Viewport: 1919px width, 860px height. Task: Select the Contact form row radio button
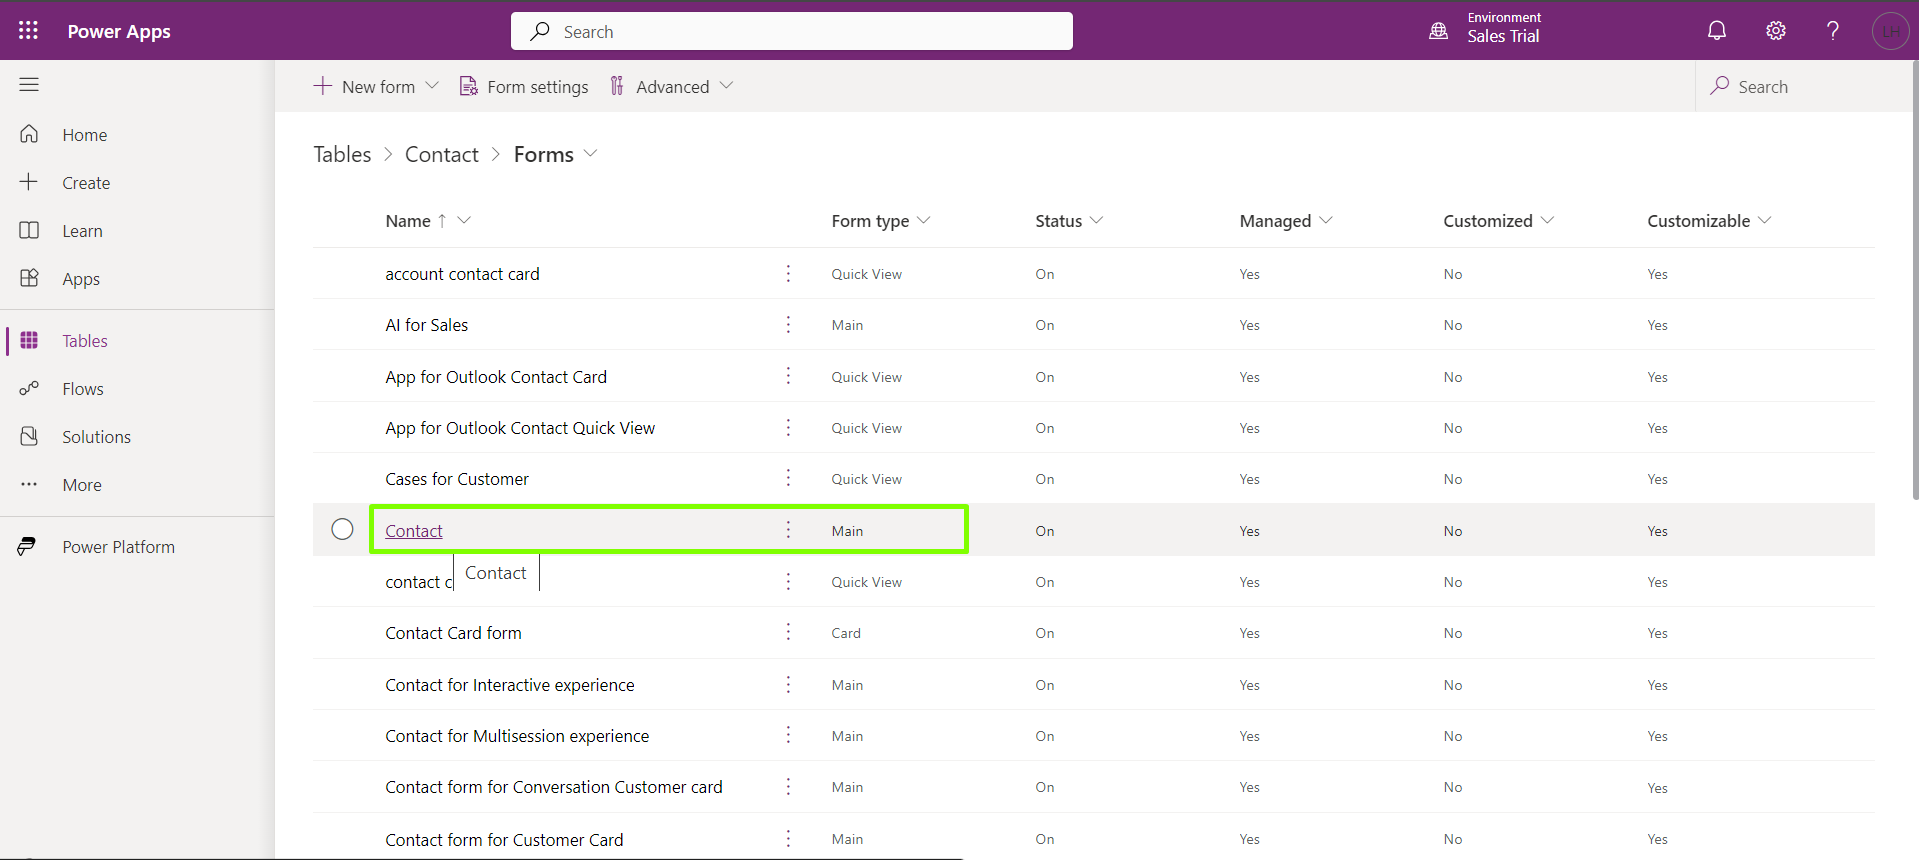pyautogui.click(x=342, y=530)
